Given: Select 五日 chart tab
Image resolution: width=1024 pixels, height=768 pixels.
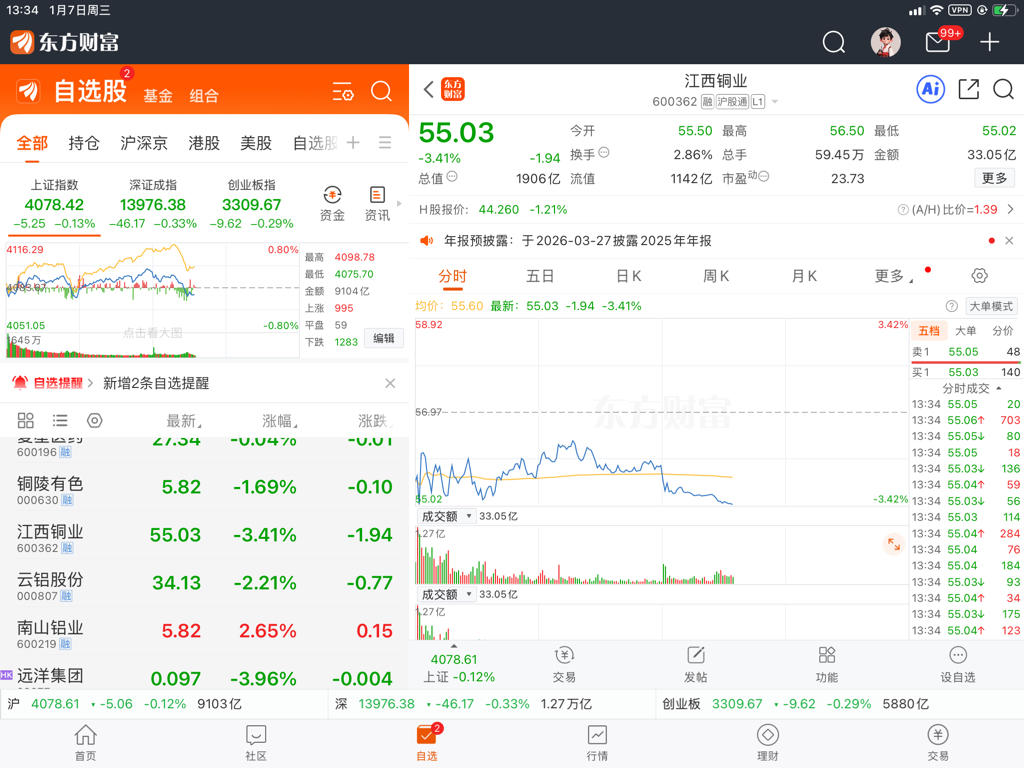Looking at the screenshot, I should pos(540,276).
